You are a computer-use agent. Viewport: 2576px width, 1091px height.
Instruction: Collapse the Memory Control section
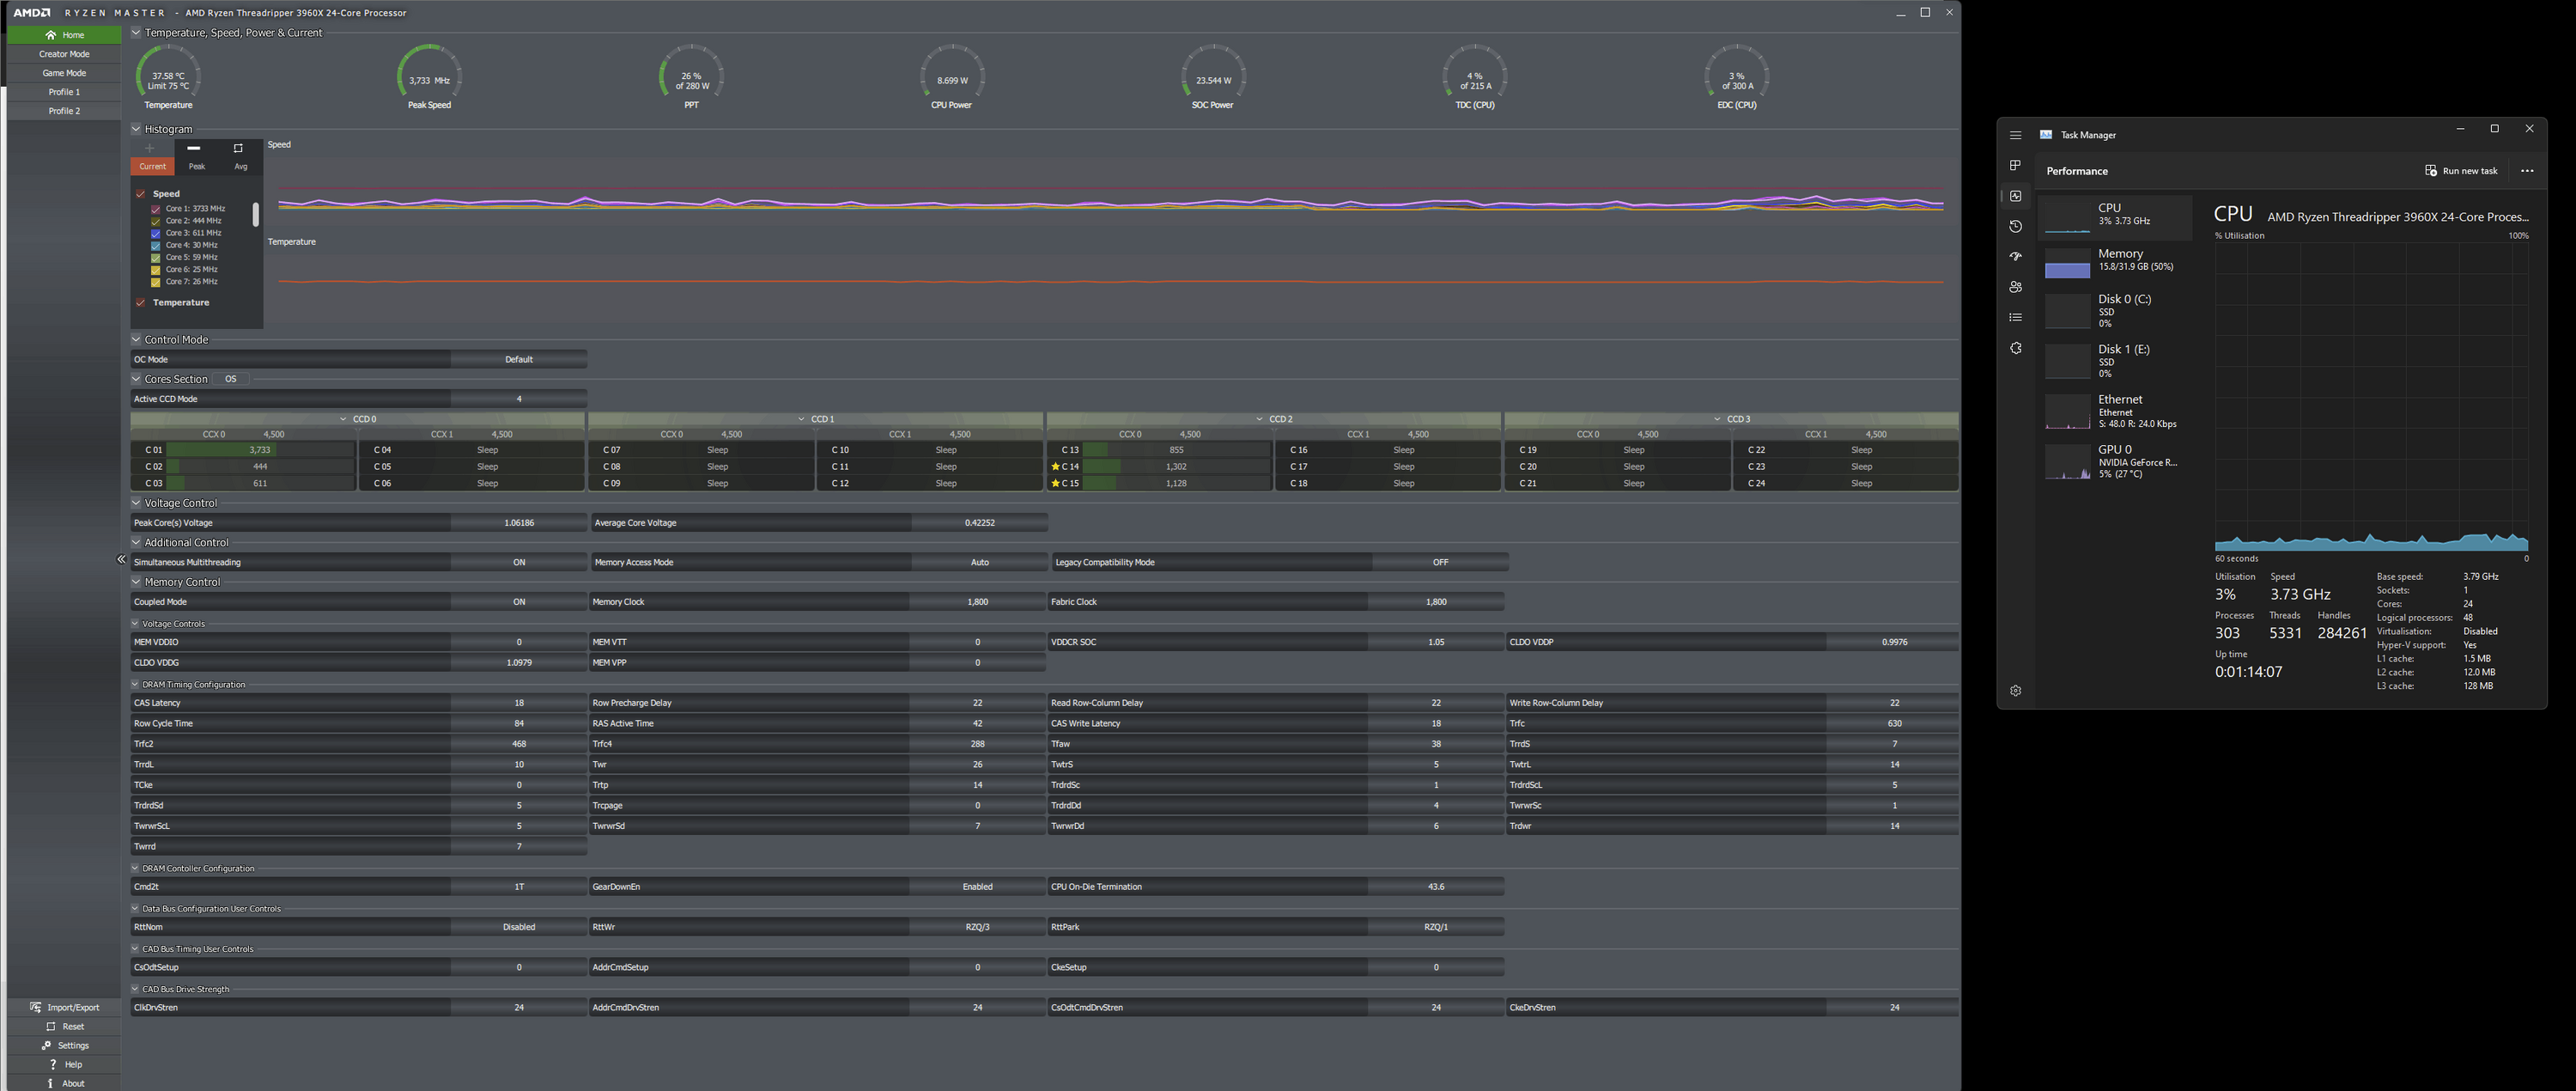pos(136,582)
